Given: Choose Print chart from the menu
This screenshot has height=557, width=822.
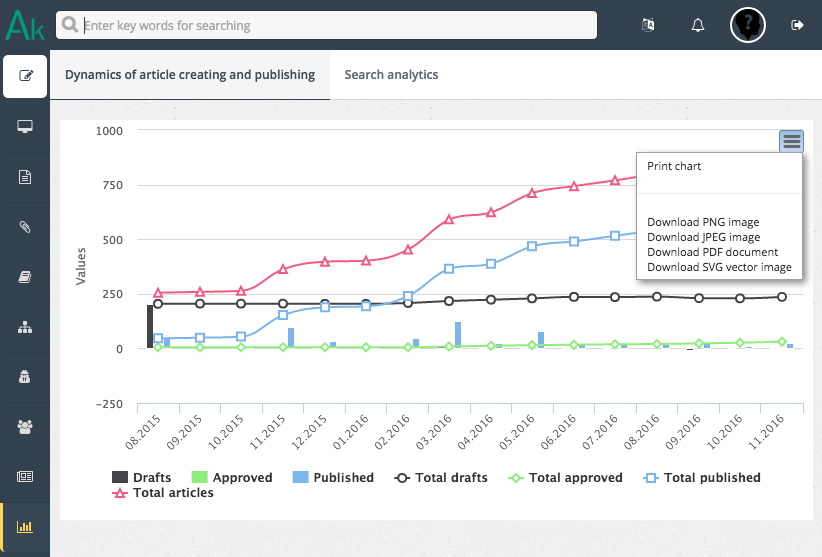Looking at the screenshot, I should (x=674, y=166).
